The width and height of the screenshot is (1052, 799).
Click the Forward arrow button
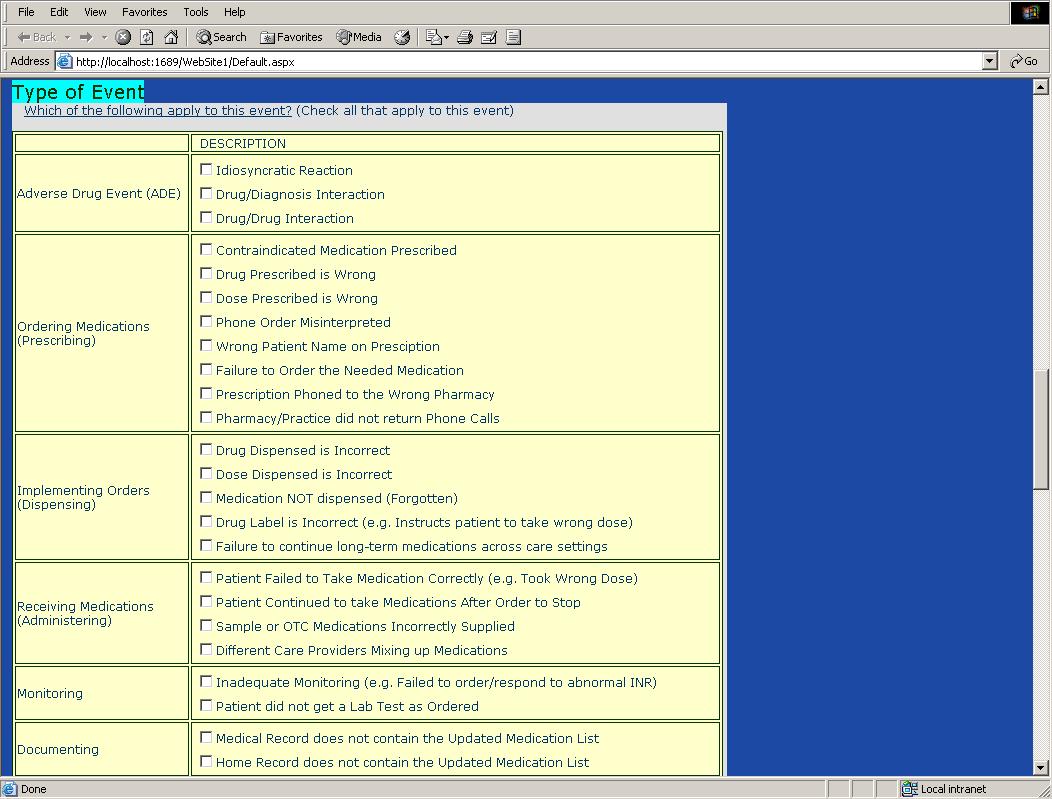coord(86,38)
